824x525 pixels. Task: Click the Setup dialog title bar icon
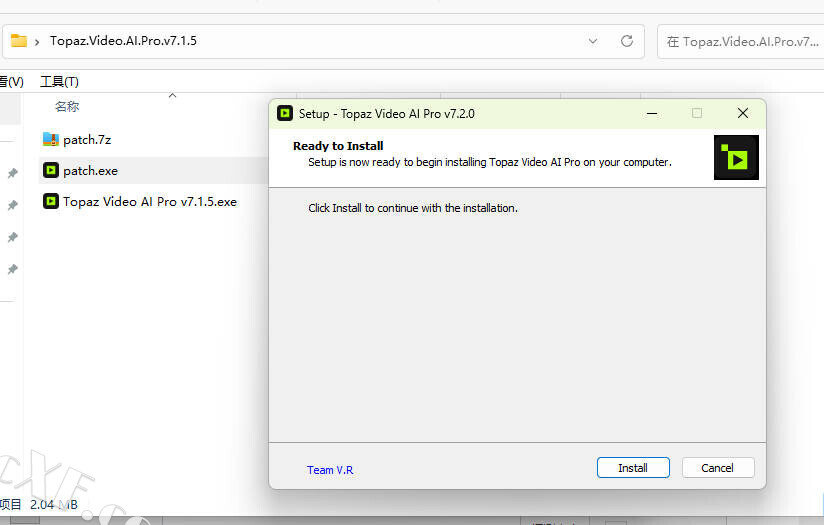pos(285,113)
